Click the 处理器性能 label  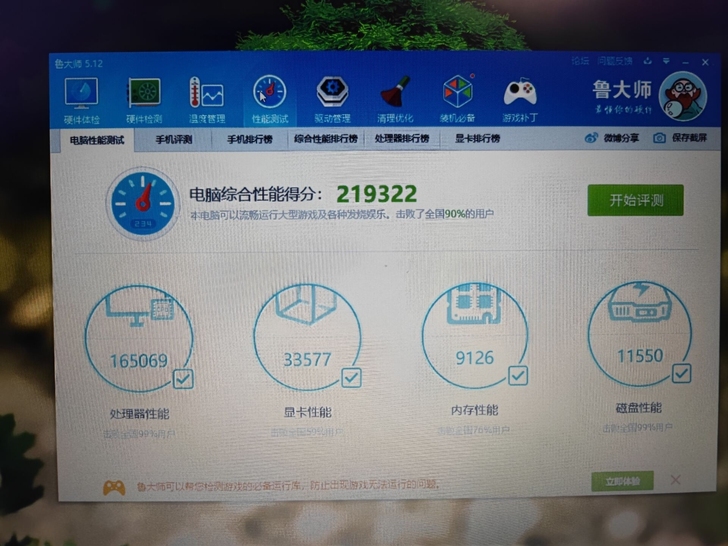pos(139,414)
